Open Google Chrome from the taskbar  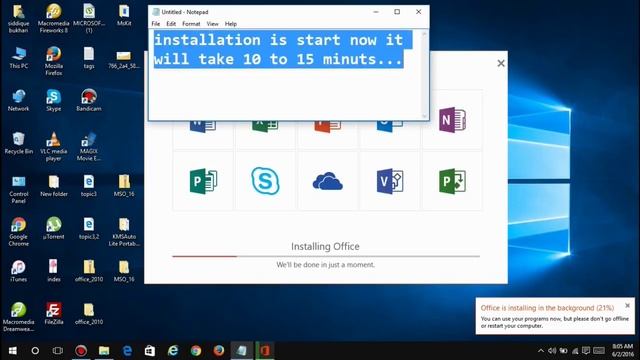pos(196,351)
